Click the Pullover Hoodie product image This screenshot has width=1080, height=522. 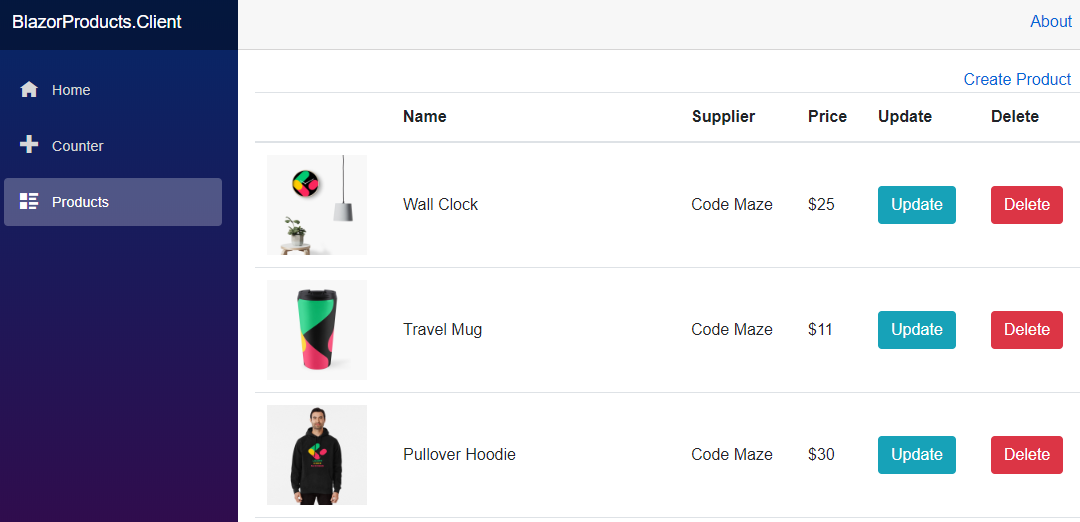(317, 455)
